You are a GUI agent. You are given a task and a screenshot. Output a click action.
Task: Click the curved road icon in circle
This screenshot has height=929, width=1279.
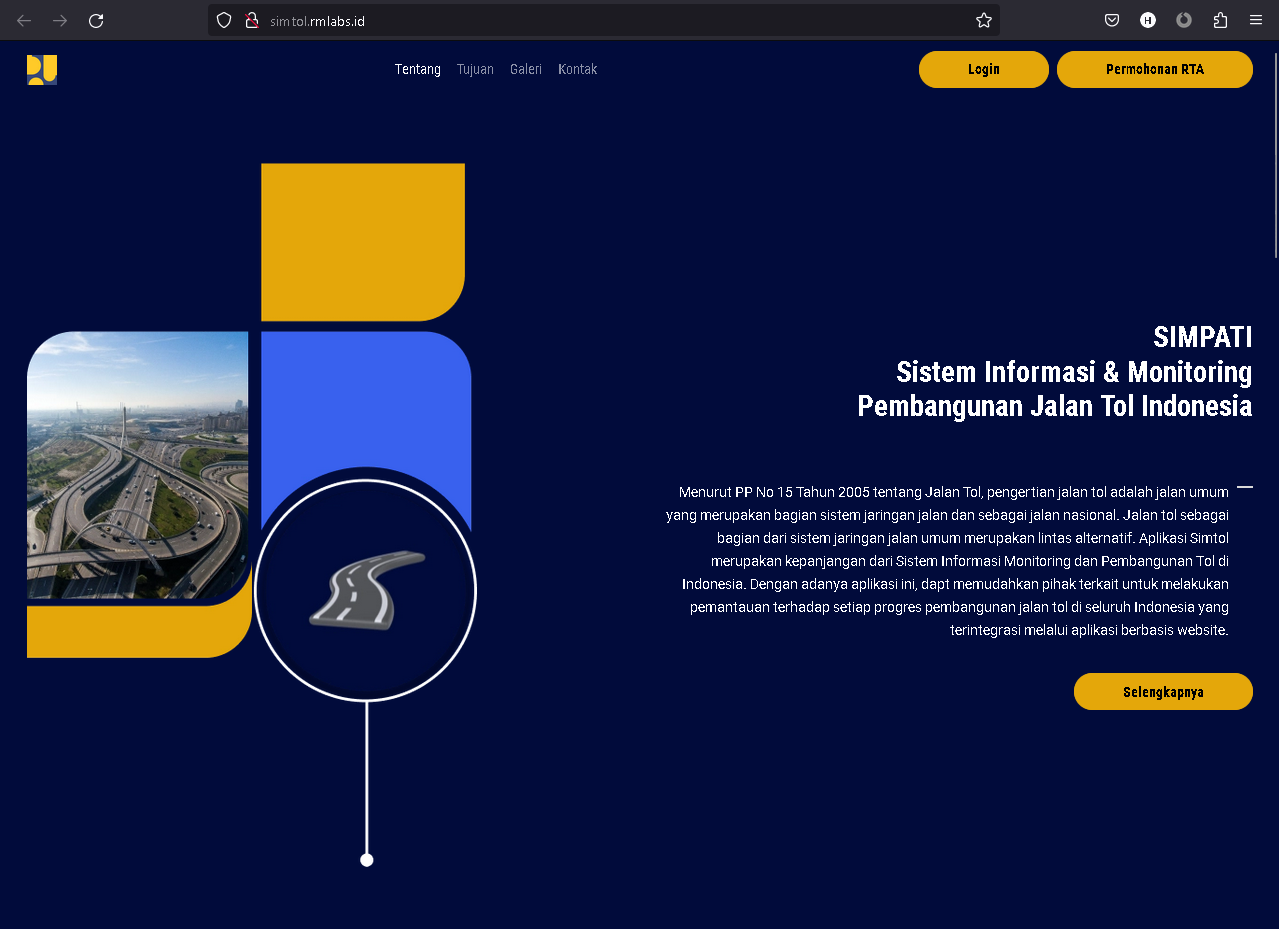[366, 590]
